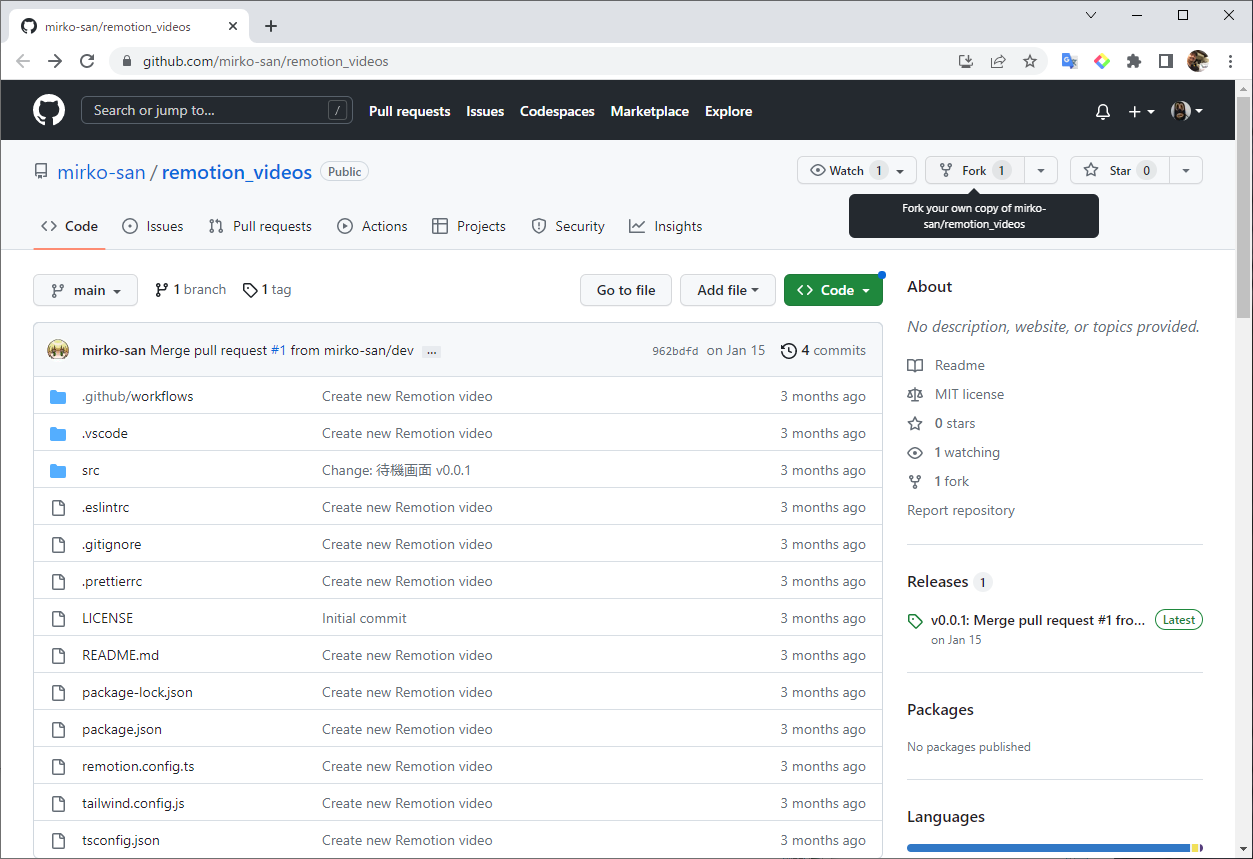Bookmark this page with the star icon
This screenshot has height=859, width=1253.
1030,61
